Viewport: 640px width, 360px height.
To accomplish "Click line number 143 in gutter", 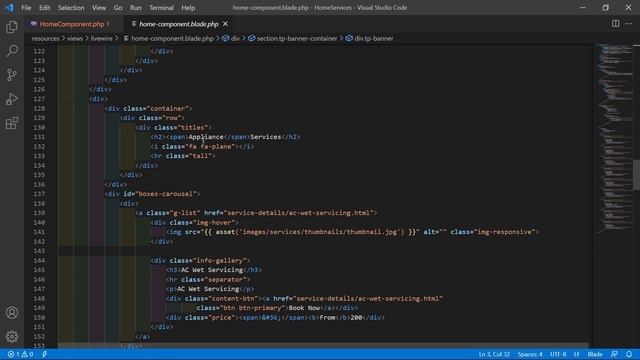I will [39, 251].
